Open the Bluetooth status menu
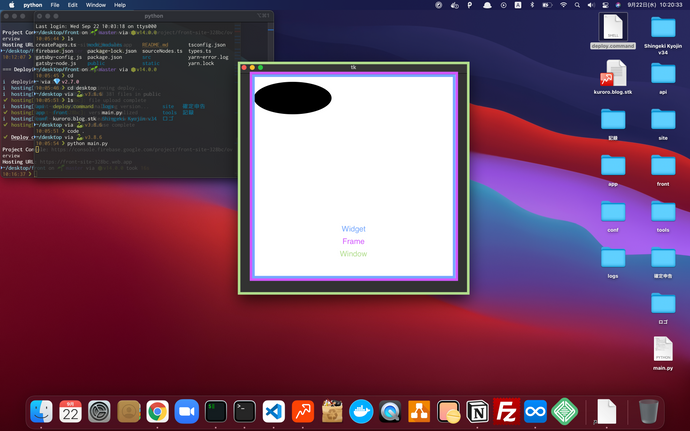 [x=532, y=5]
